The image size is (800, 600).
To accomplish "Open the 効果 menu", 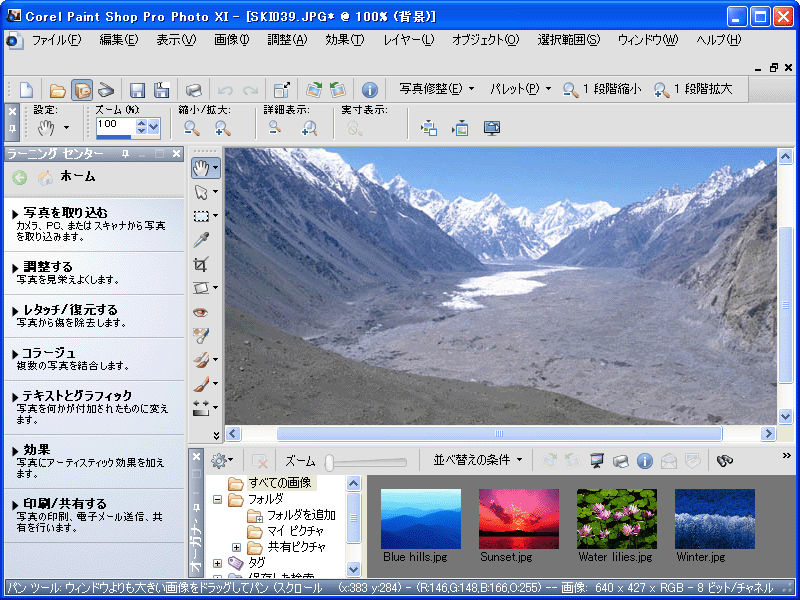I will click(x=344, y=40).
